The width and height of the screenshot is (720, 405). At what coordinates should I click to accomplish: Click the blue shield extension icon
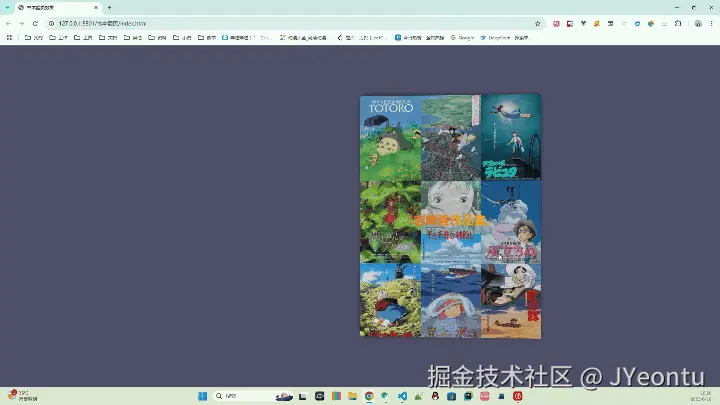pos(637,23)
